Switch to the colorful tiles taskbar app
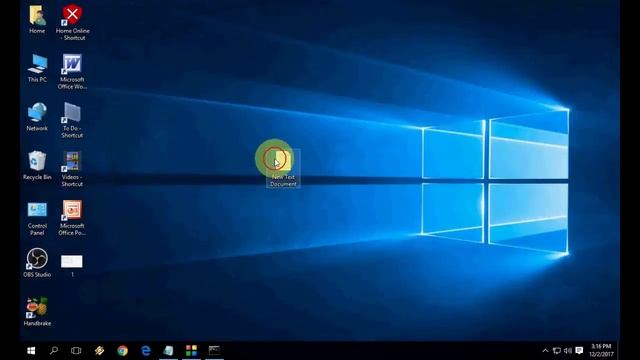Screen dimensions: 640x360 [x=191, y=351]
